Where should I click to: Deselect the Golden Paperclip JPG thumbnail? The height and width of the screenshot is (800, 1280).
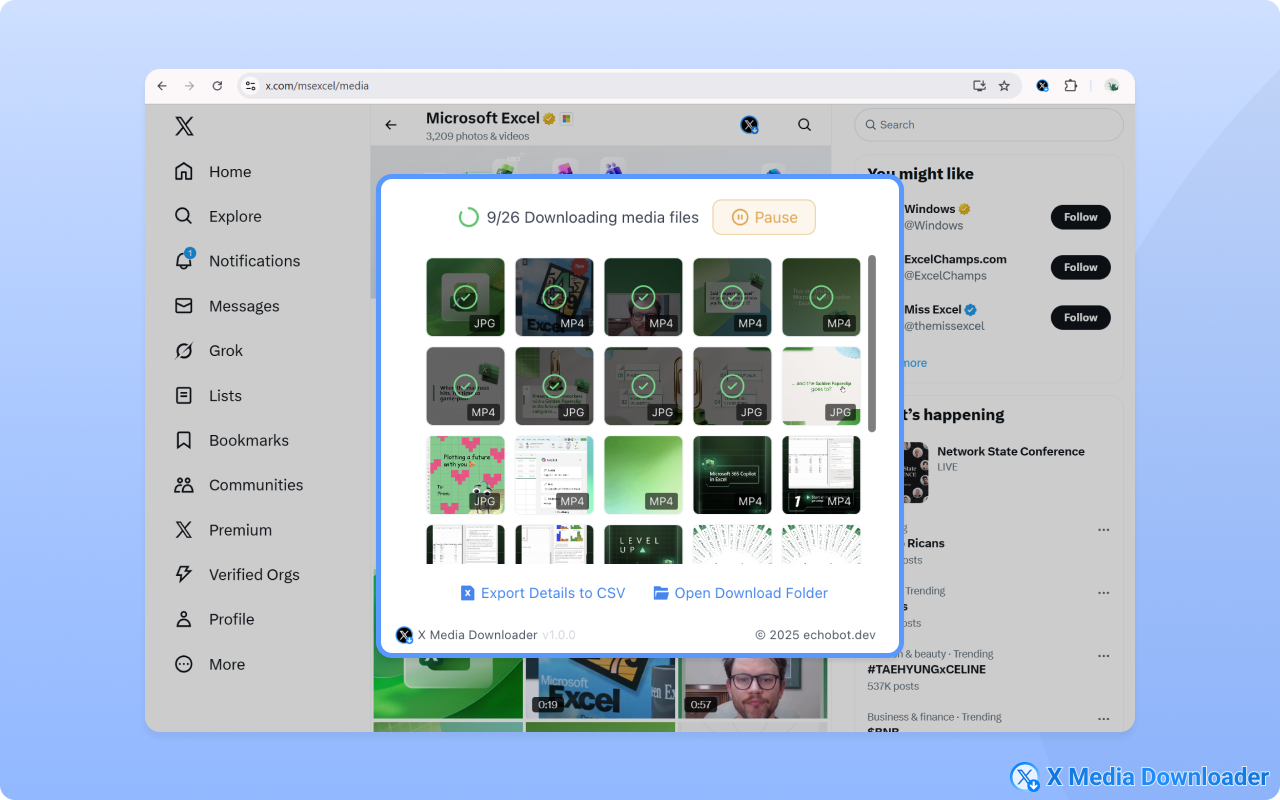(x=821, y=385)
